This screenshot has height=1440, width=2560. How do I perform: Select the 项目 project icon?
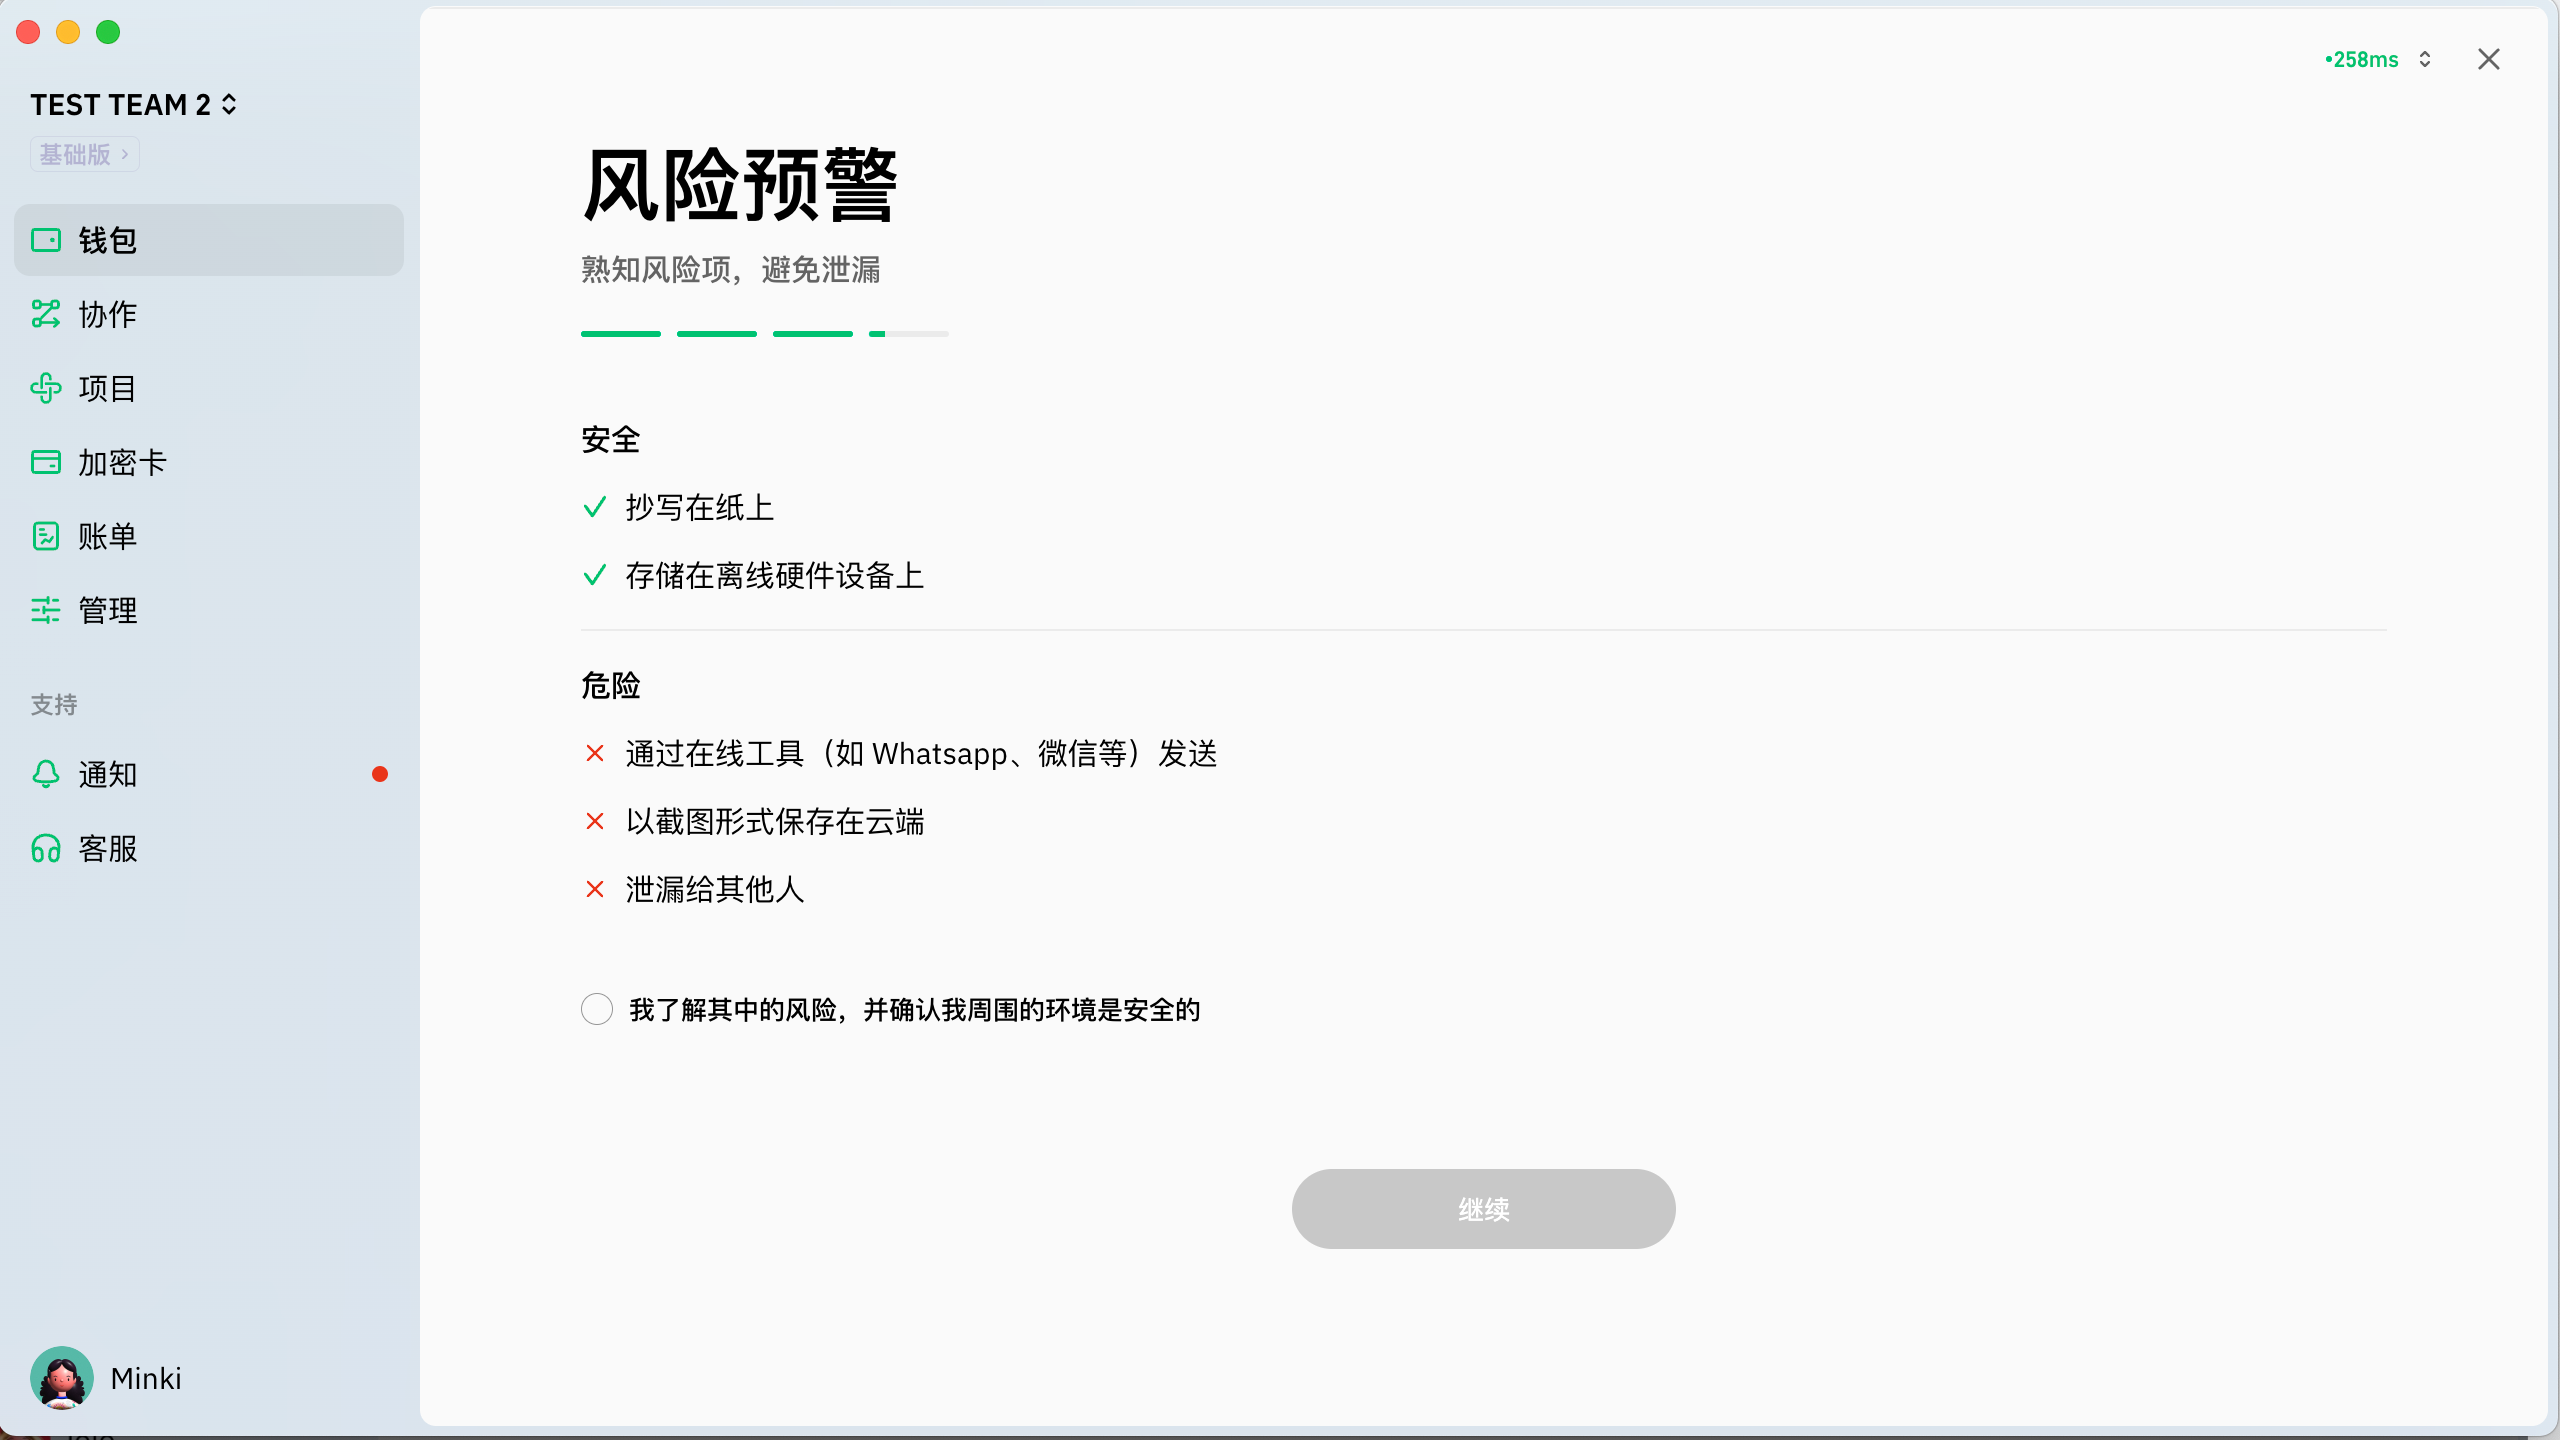[46, 388]
